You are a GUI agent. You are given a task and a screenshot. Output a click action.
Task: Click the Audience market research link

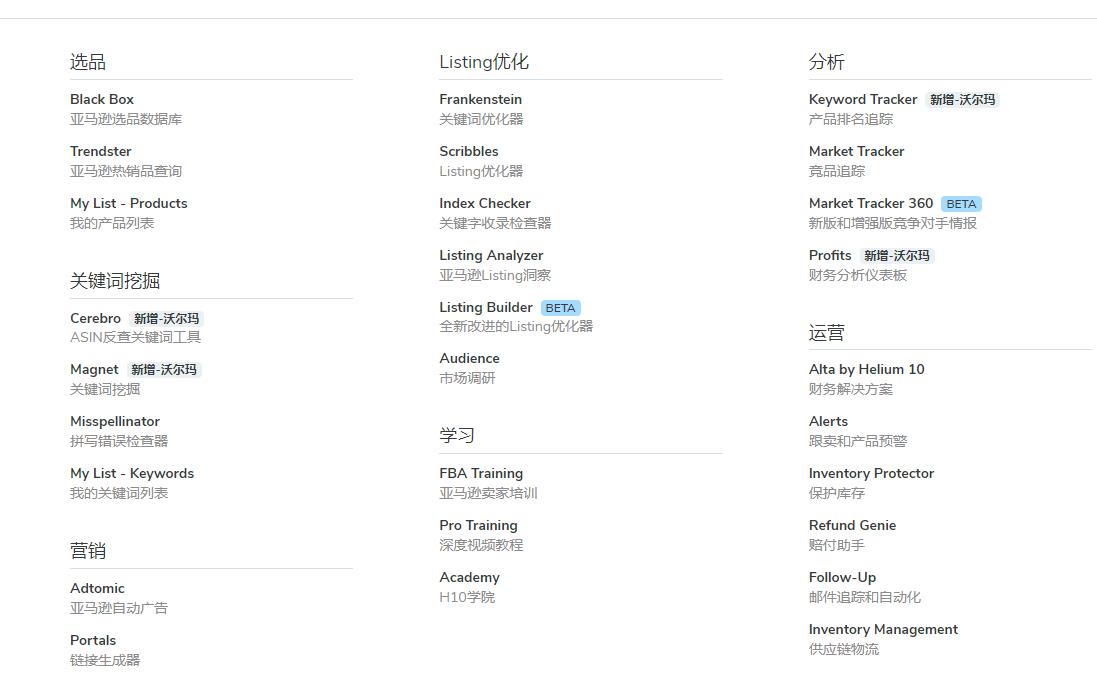coord(469,359)
